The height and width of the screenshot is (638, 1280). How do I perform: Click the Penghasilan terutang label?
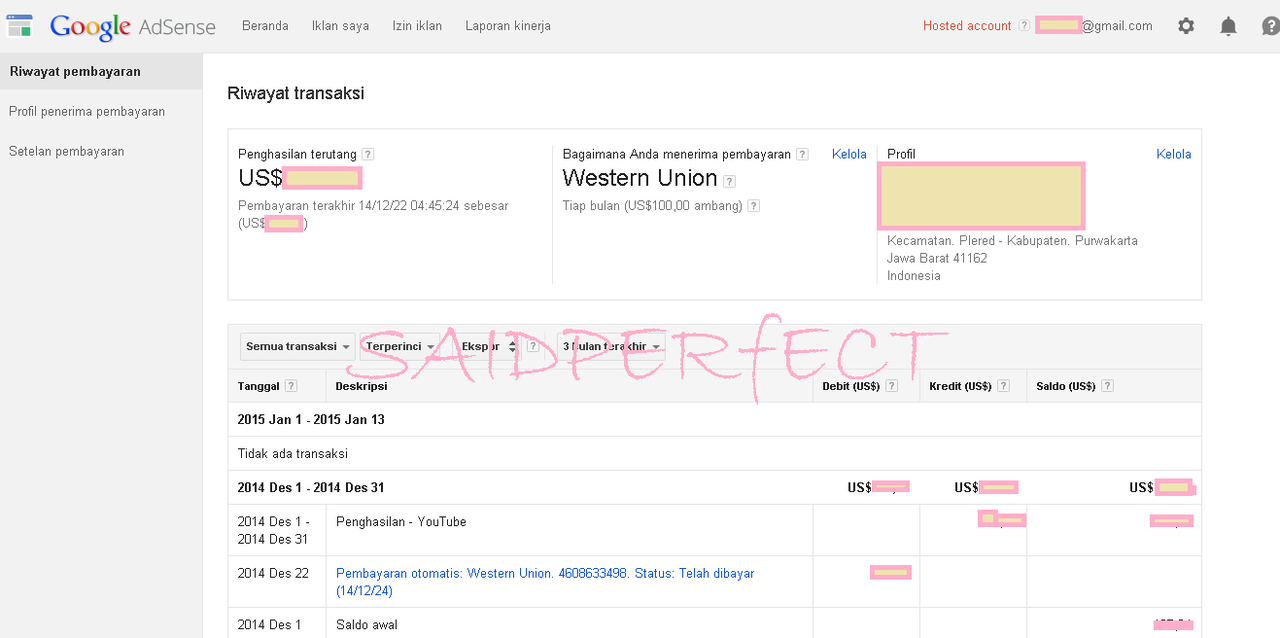[x=297, y=154]
